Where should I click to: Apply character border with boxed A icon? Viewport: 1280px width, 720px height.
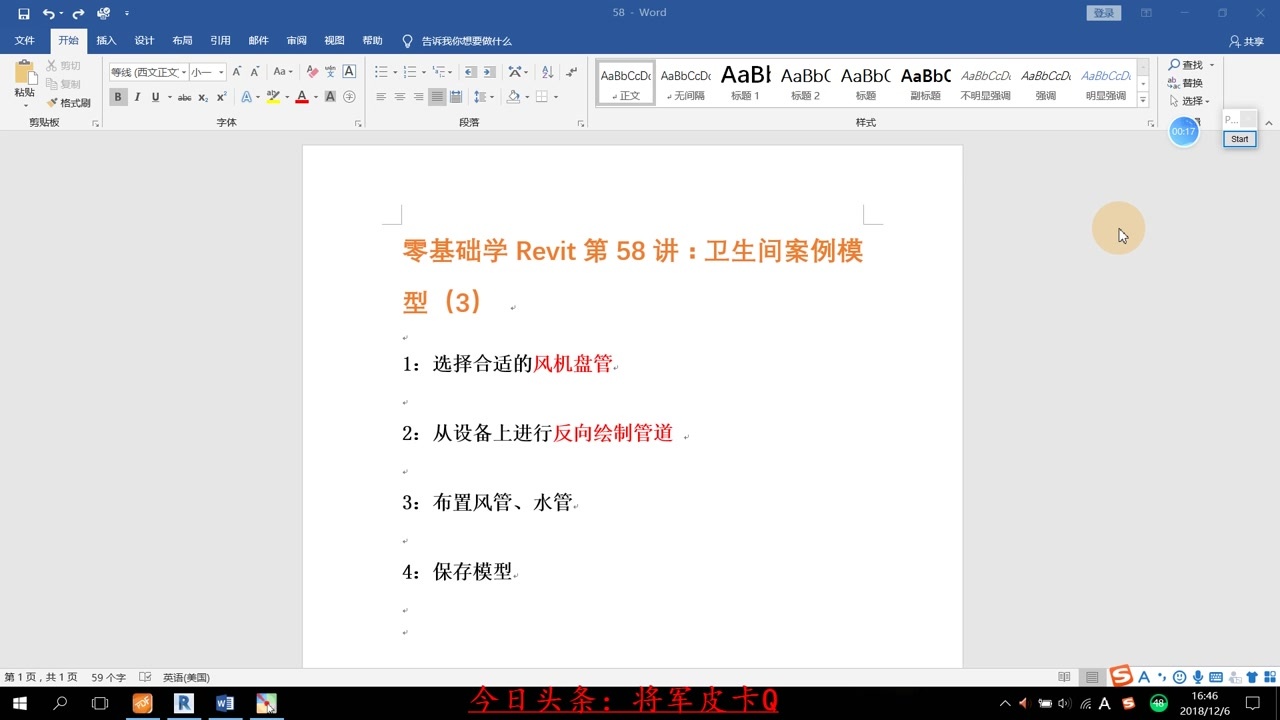pyautogui.click(x=349, y=72)
